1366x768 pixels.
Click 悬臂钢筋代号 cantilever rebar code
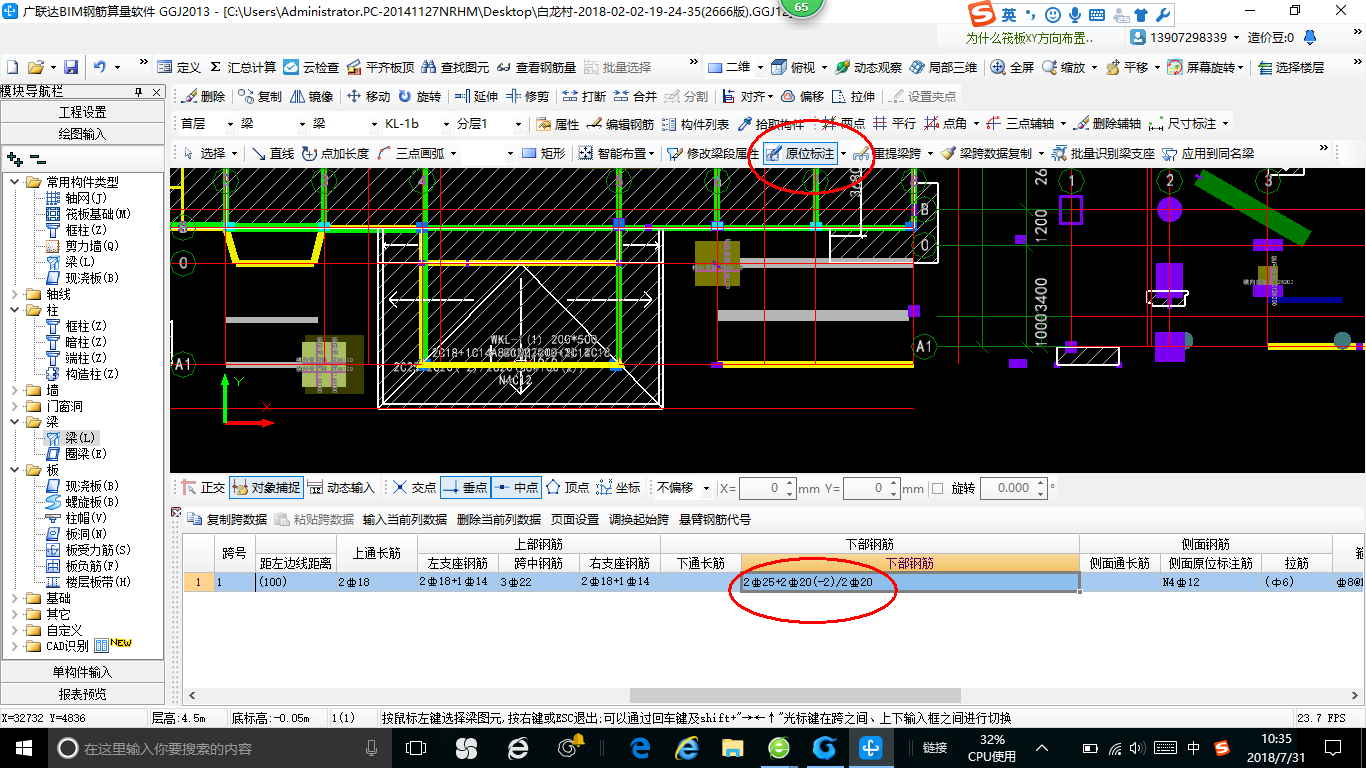click(715, 519)
